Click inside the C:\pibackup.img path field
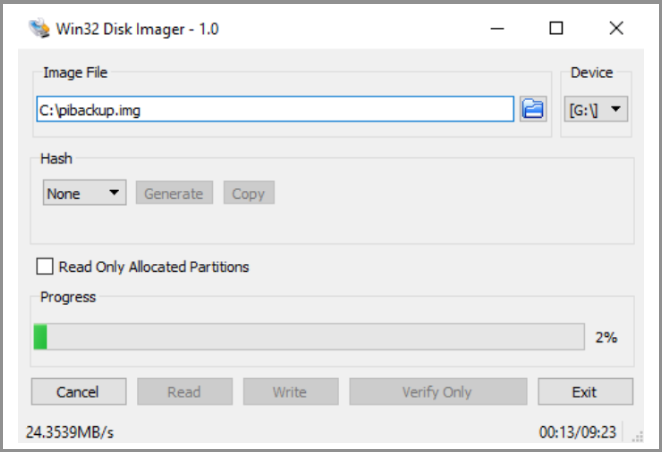Image resolution: width=662 pixels, height=452 pixels. 274,109
